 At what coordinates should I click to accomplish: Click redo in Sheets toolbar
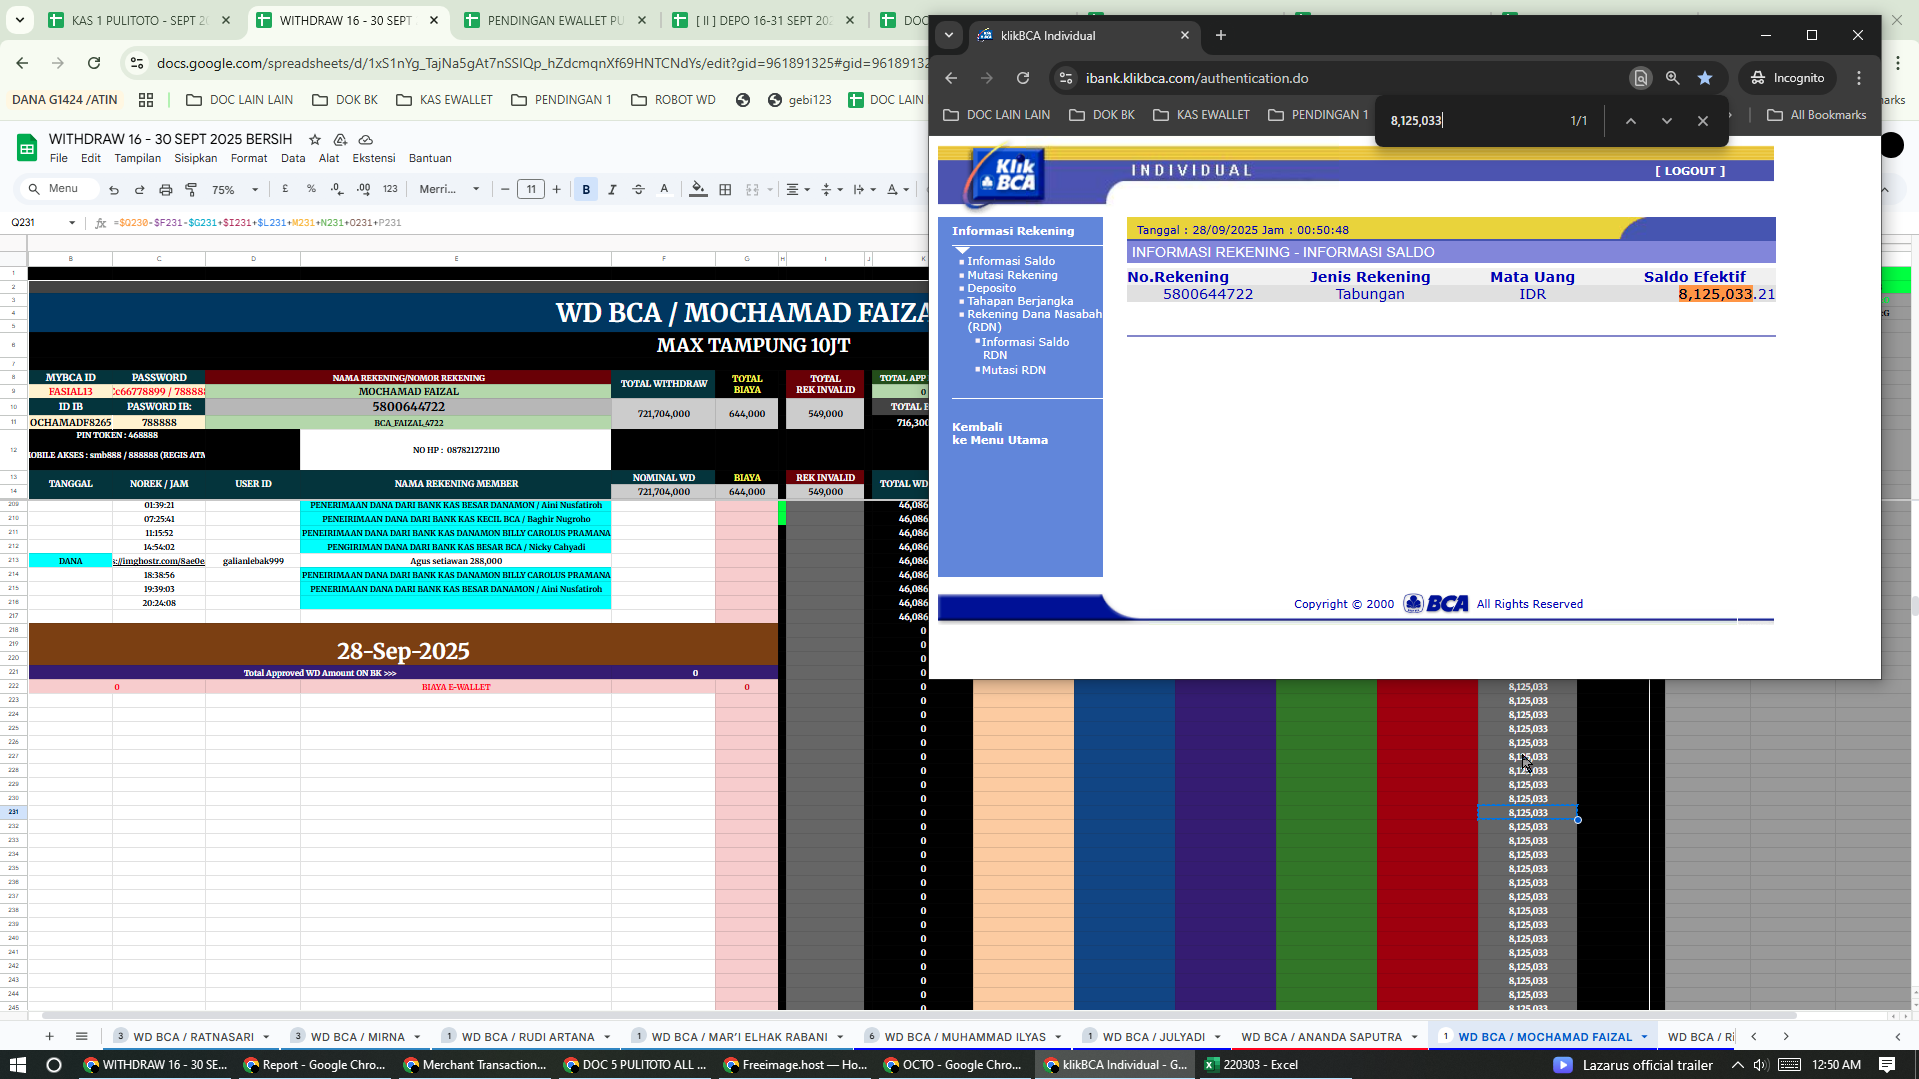pyautogui.click(x=140, y=189)
